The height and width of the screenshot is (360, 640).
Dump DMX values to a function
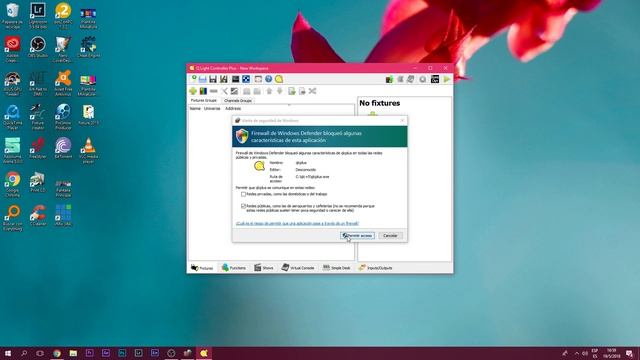[389, 79]
